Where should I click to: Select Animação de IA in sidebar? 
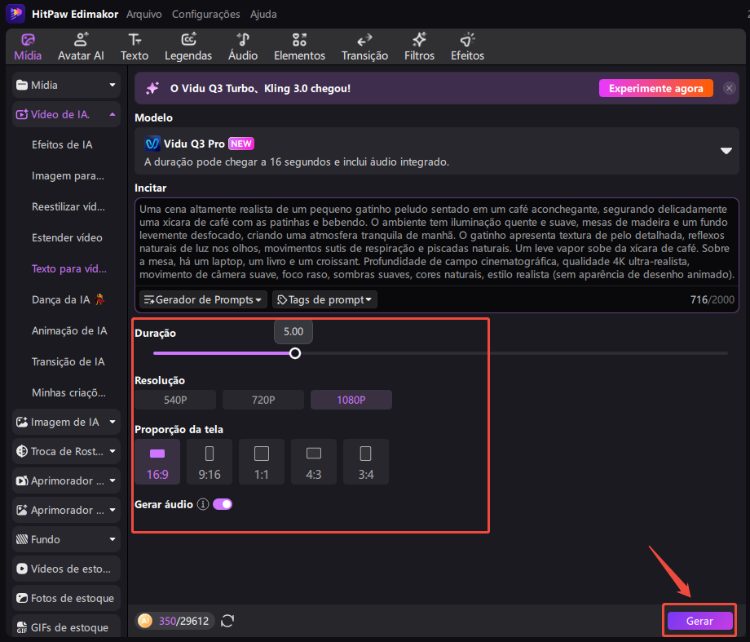pyautogui.click(x=69, y=331)
